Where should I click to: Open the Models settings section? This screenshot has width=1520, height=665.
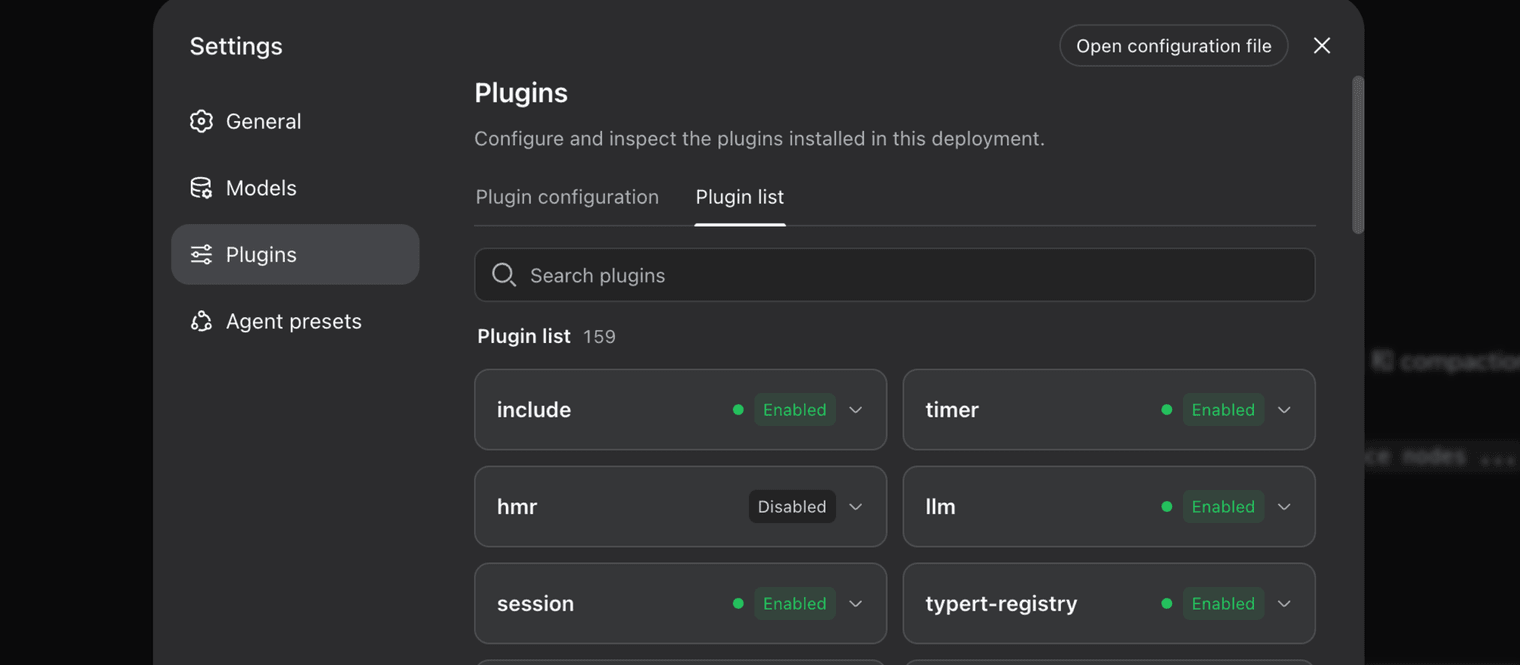tap(295, 188)
